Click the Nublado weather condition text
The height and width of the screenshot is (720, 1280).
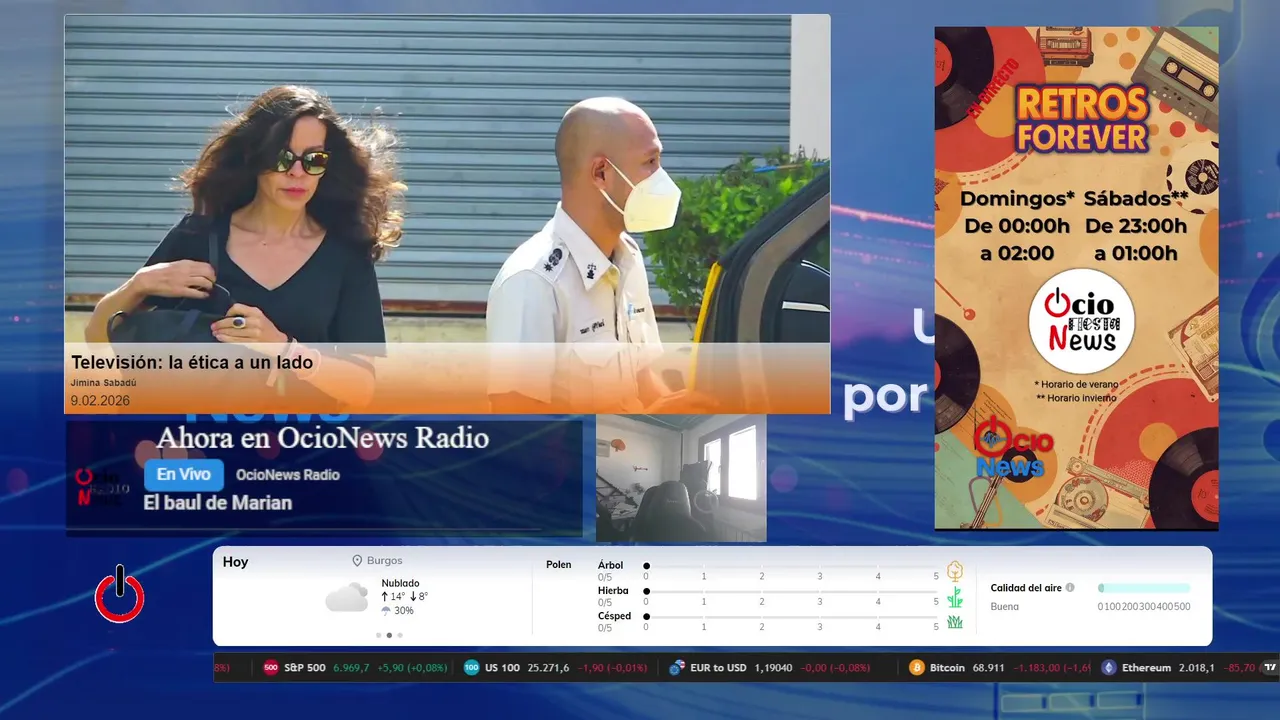[x=400, y=583]
